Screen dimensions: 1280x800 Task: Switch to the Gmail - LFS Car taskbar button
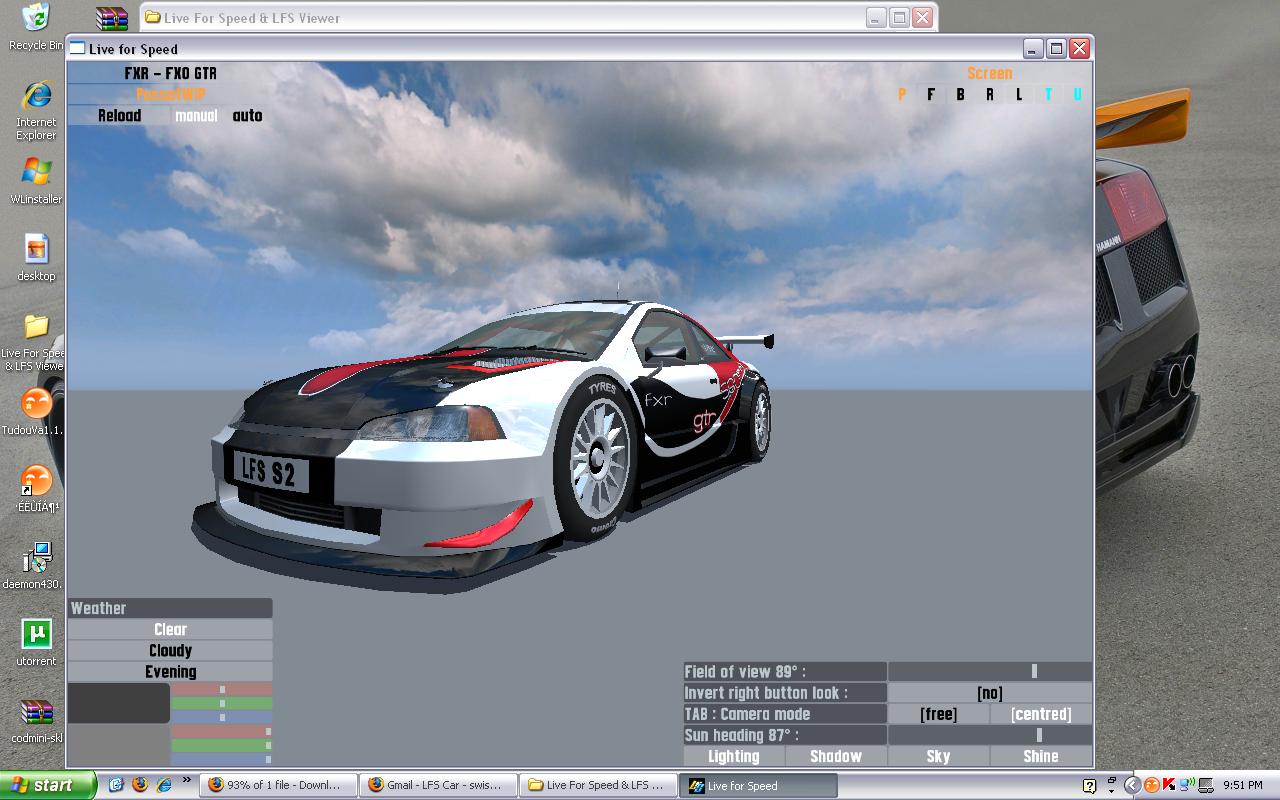coord(439,785)
